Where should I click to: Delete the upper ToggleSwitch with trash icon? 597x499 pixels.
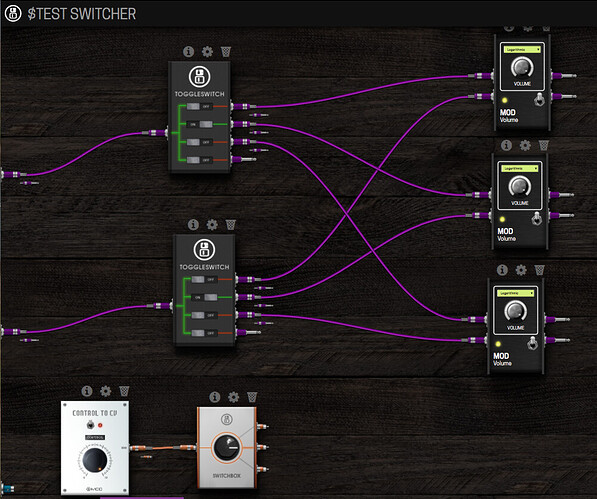tap(226, 51)
